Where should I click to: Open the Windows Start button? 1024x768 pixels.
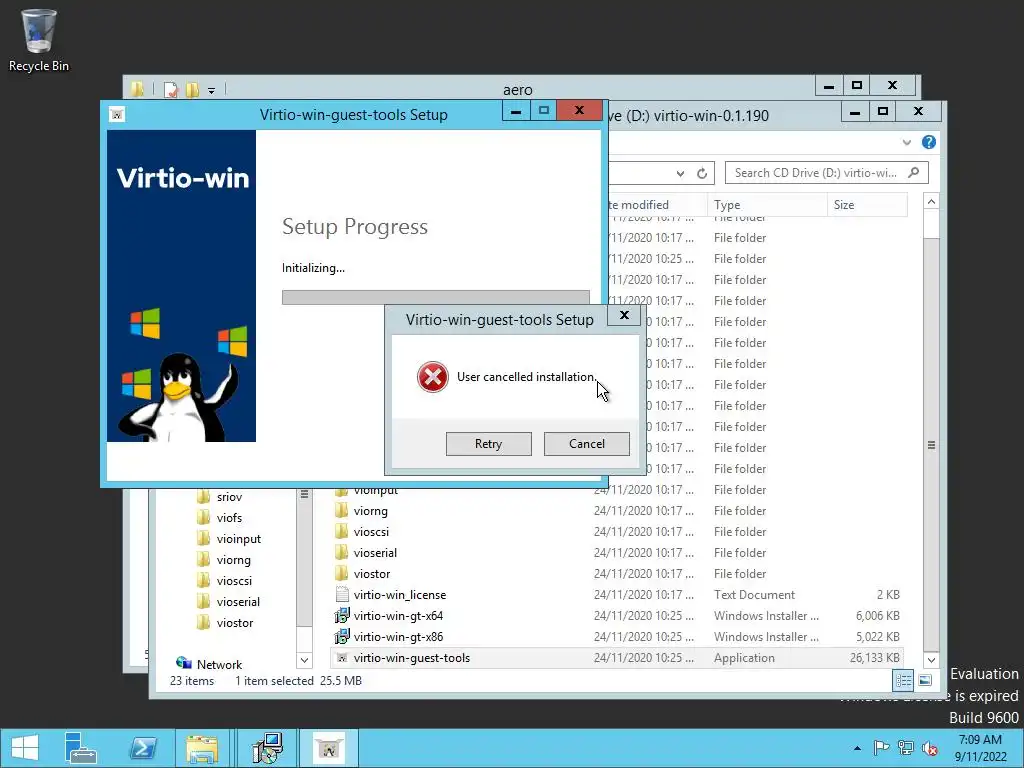25,748
